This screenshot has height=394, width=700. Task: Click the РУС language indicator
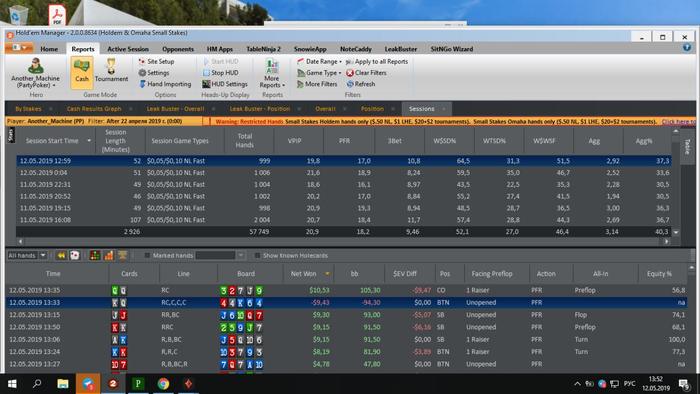point(629,384)
